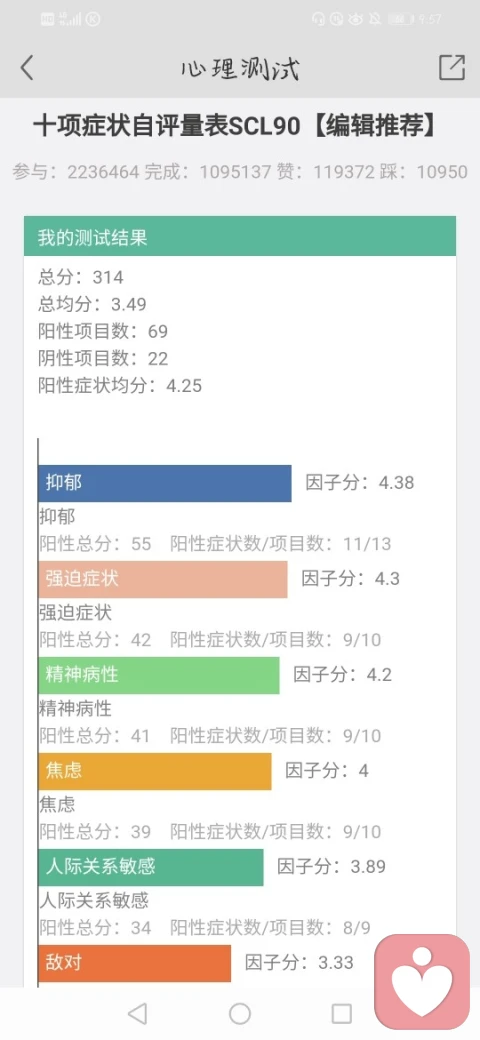Viewport: 480px width, 1040px height.
Task: Open the share icon in header
Action: click(451, 67)
